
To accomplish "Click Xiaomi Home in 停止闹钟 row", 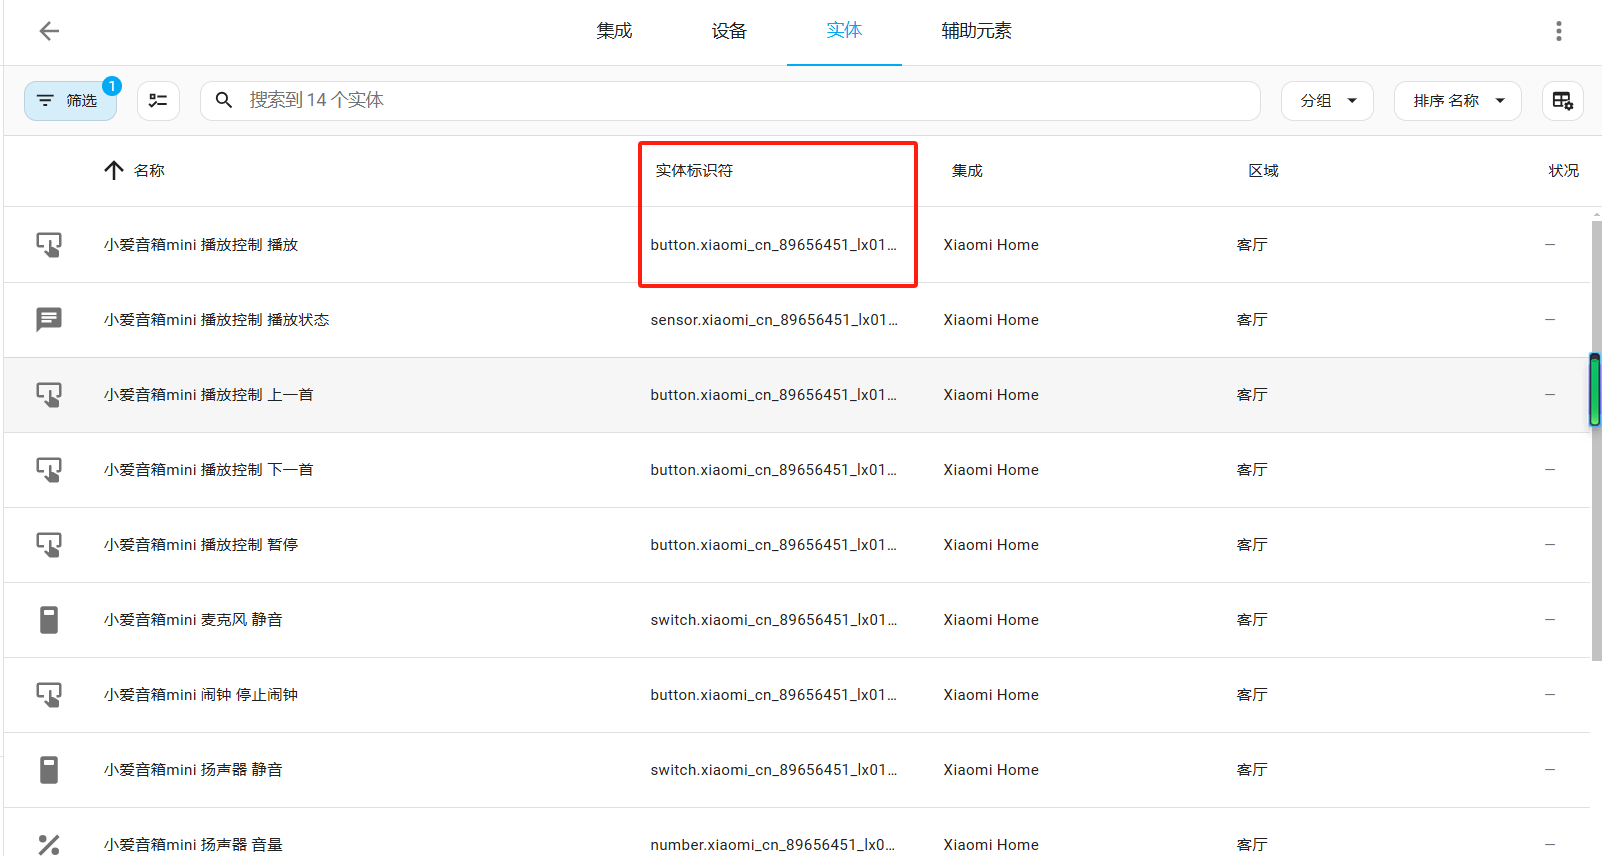I will (991, 695).
